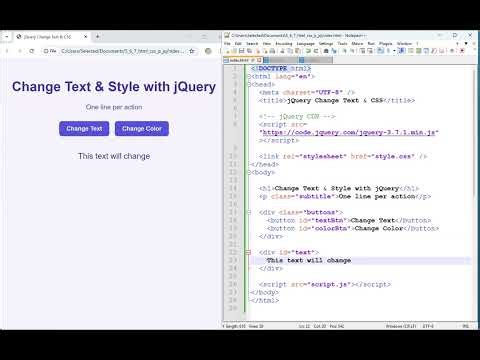Open the Macro menu in Notepad++
Screen dimensions: 480x360
point(357,44)
